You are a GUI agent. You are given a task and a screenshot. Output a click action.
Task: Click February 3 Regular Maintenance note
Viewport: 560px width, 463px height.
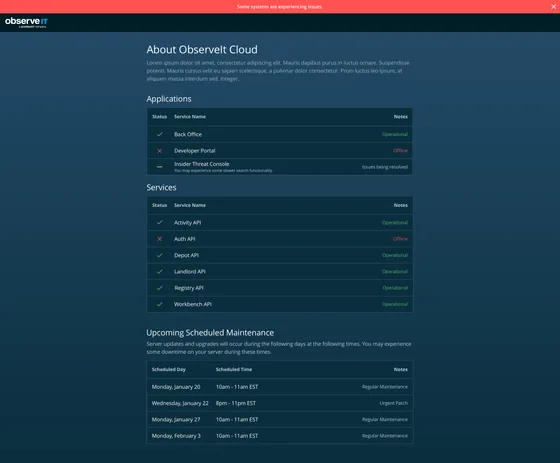(x=385, y=436)
